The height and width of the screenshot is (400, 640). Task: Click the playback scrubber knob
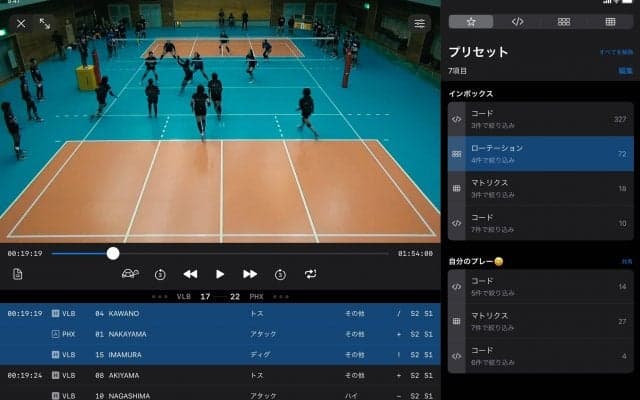pos(113,253)
